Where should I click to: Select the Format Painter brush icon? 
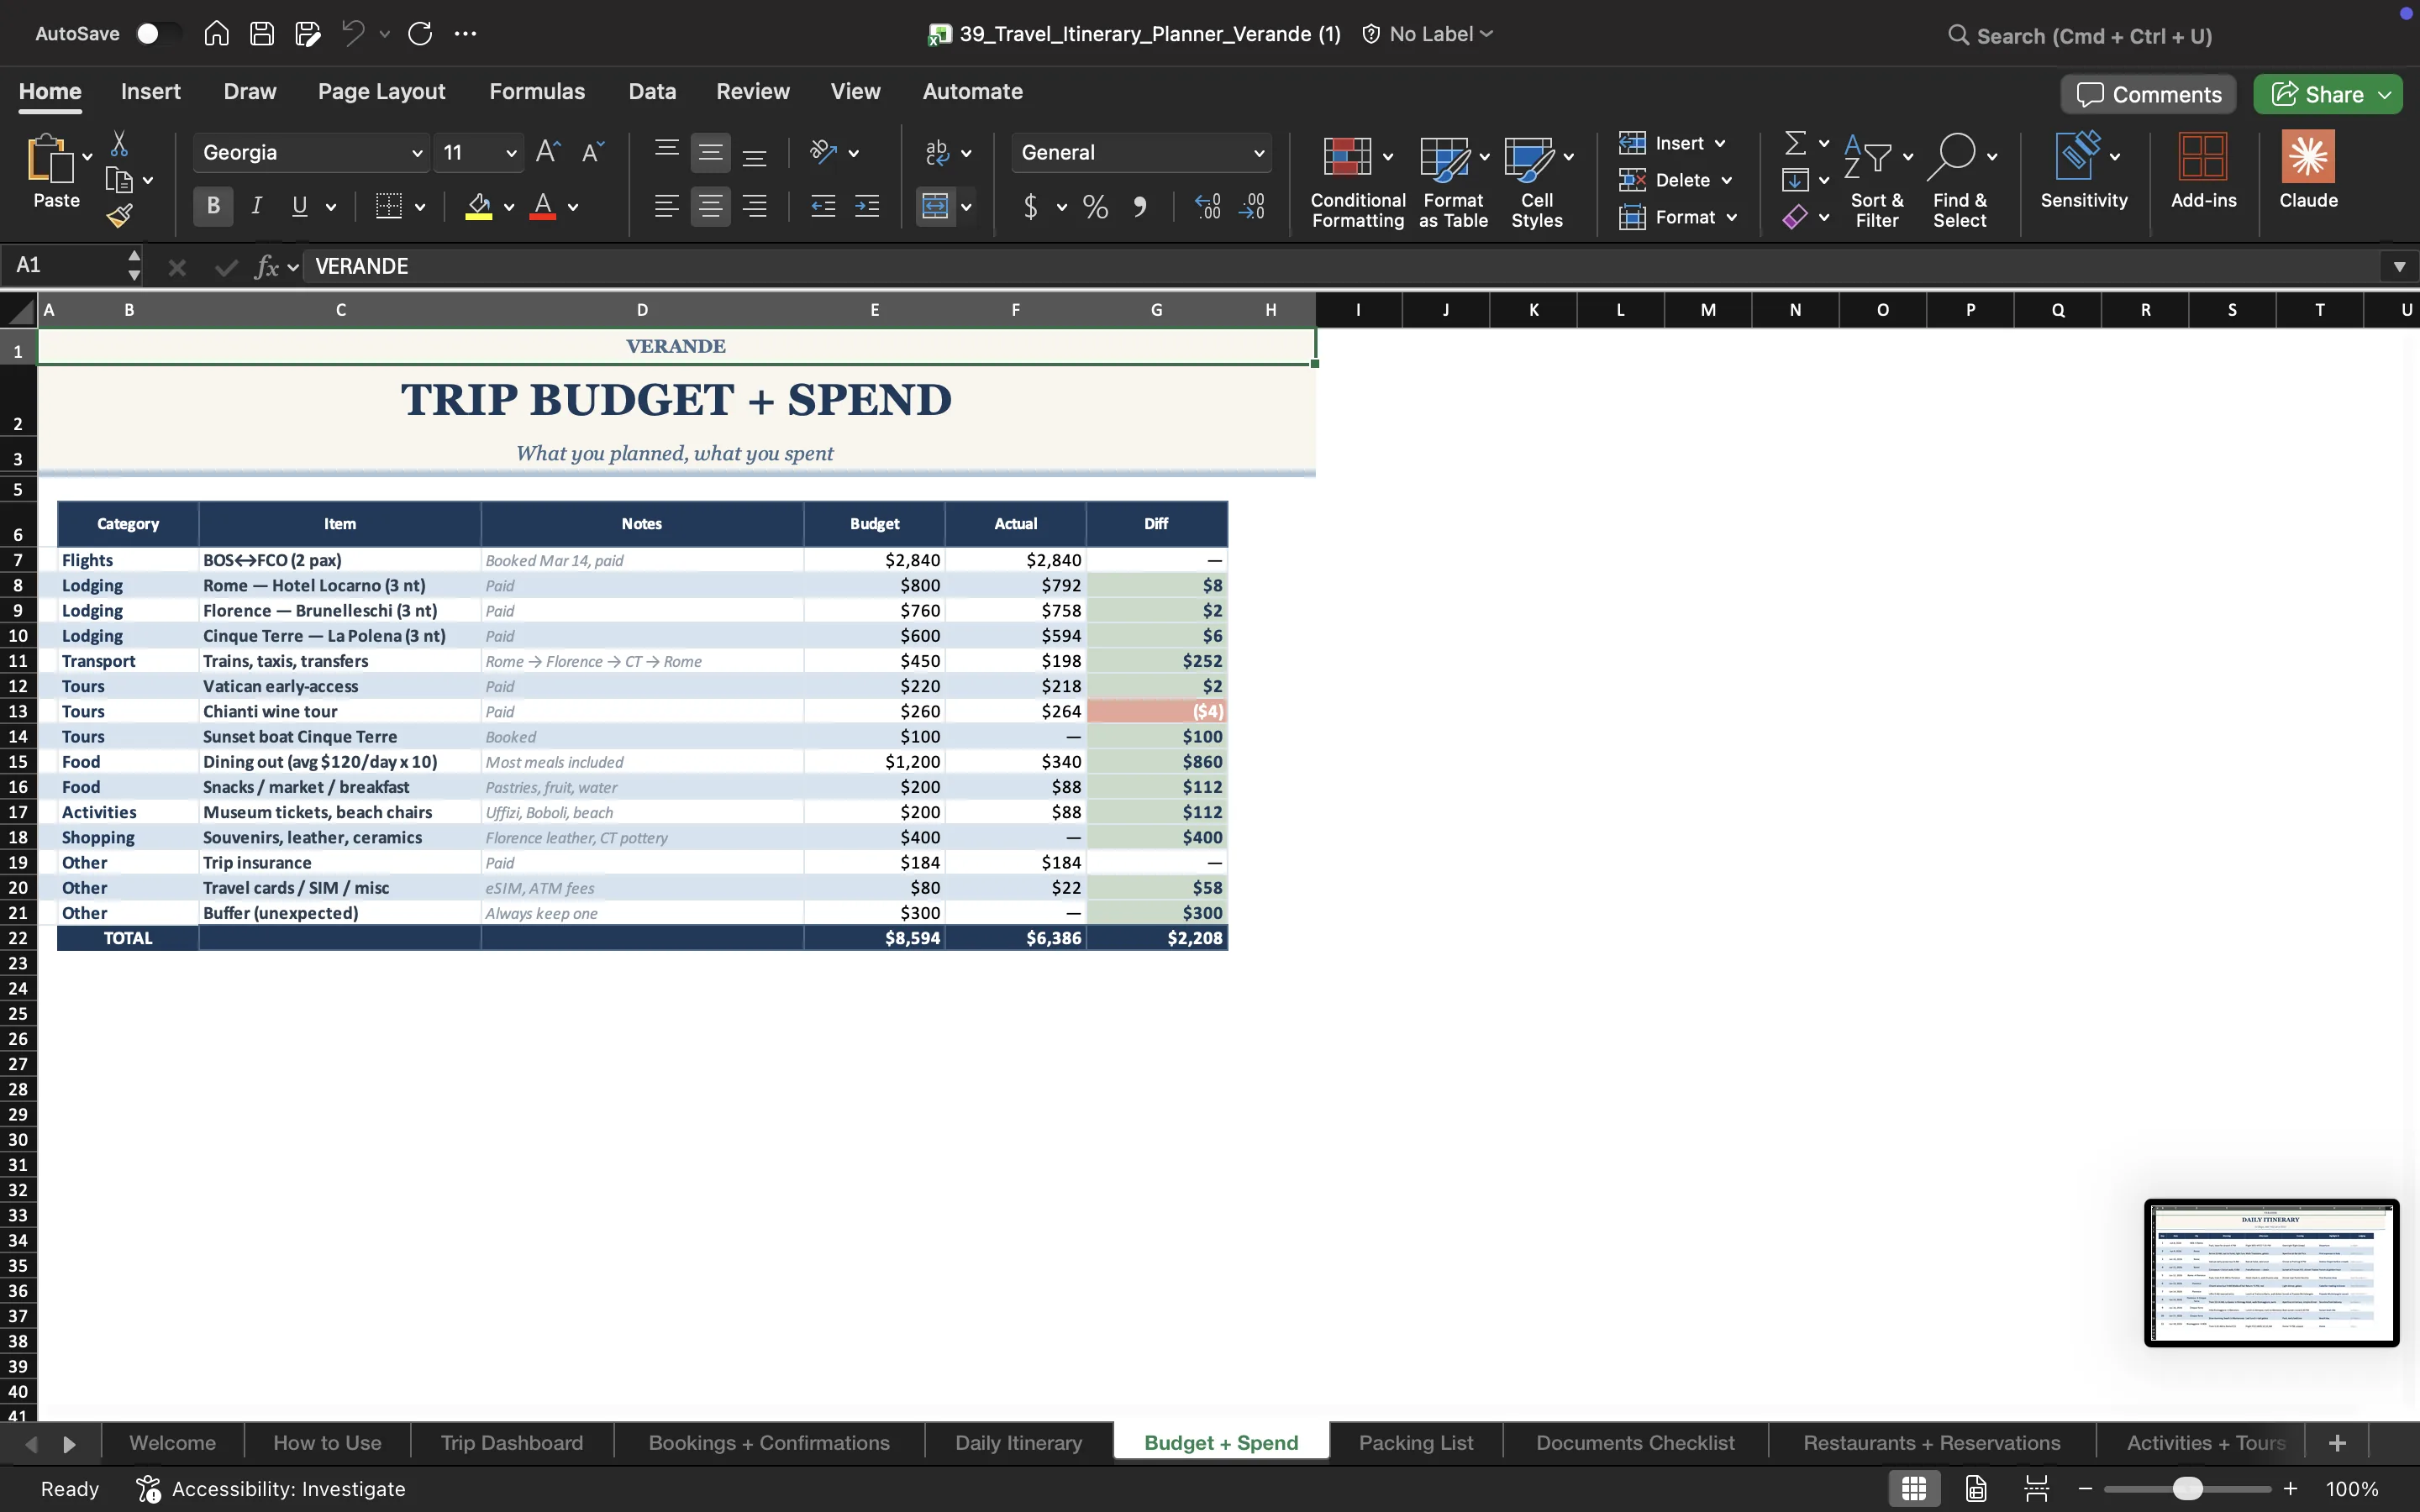(119, 215)
